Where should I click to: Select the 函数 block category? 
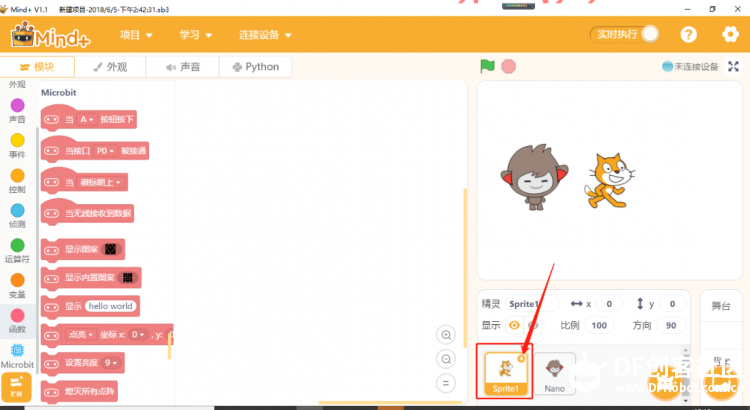point(17,321)
